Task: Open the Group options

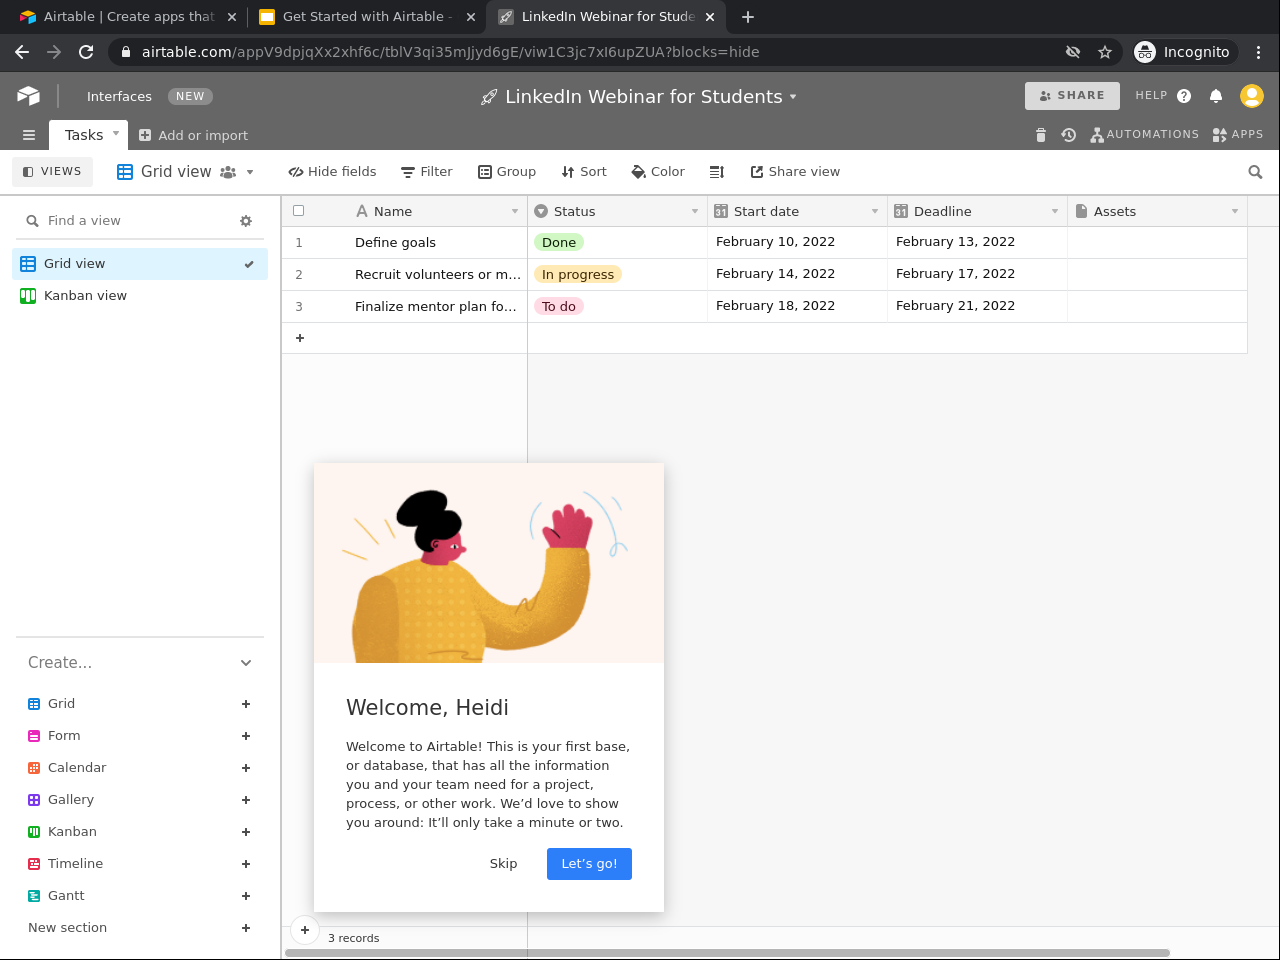Action: click(x=507, y=172)
